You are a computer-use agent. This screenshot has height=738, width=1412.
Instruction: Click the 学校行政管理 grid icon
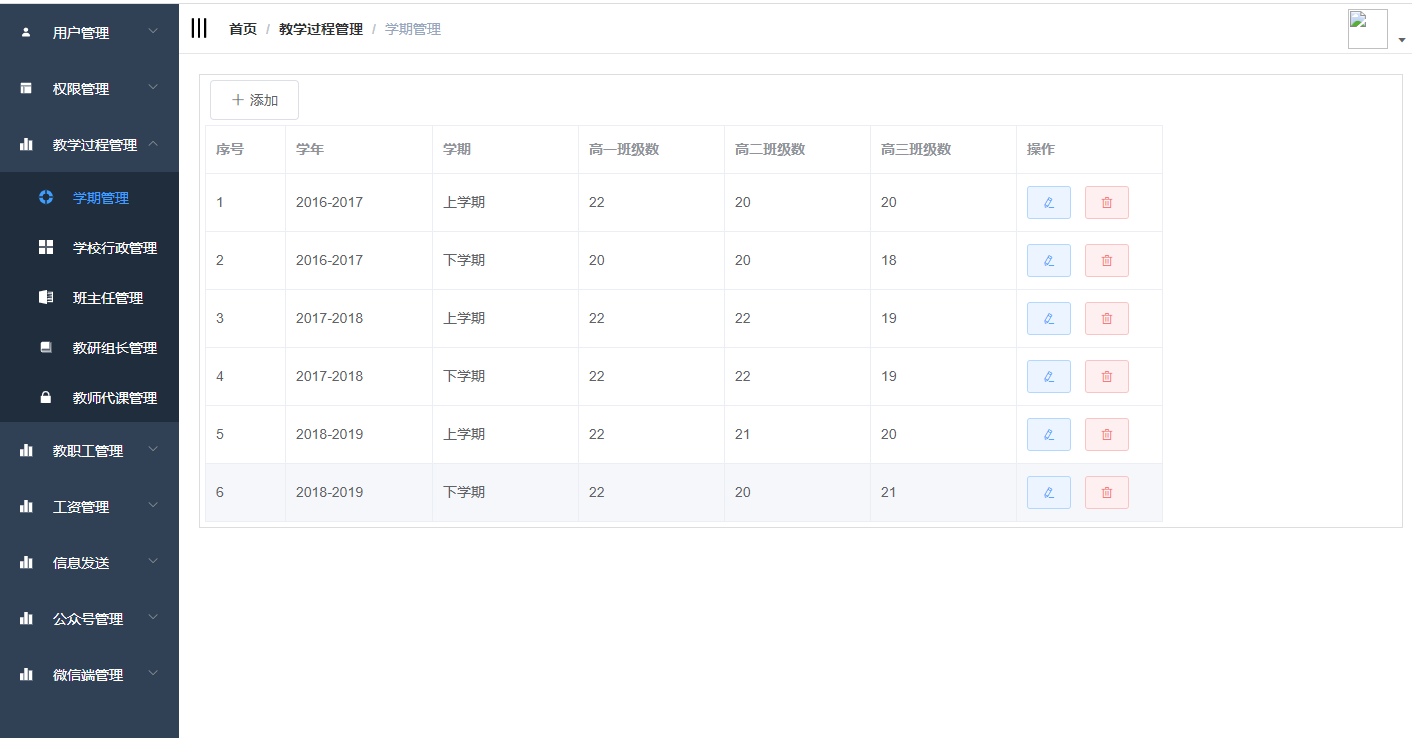click(x=46, y=247)
